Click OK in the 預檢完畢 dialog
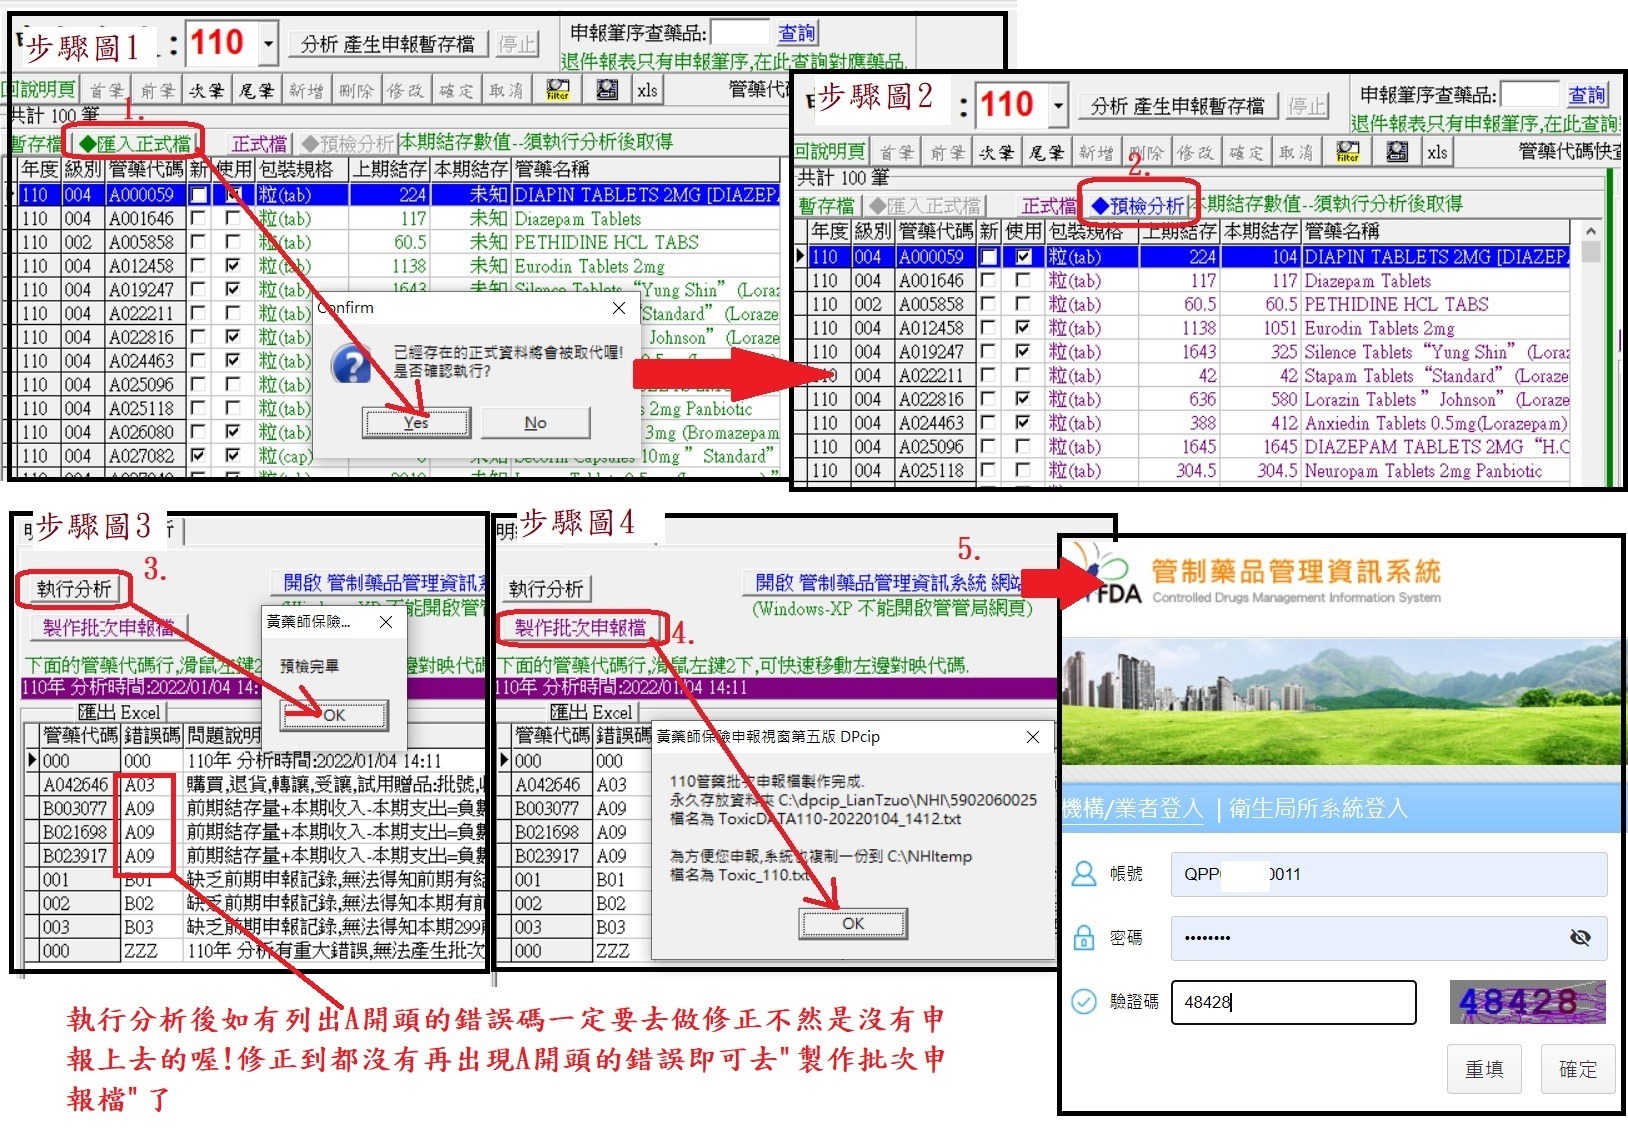 point(334,715)
